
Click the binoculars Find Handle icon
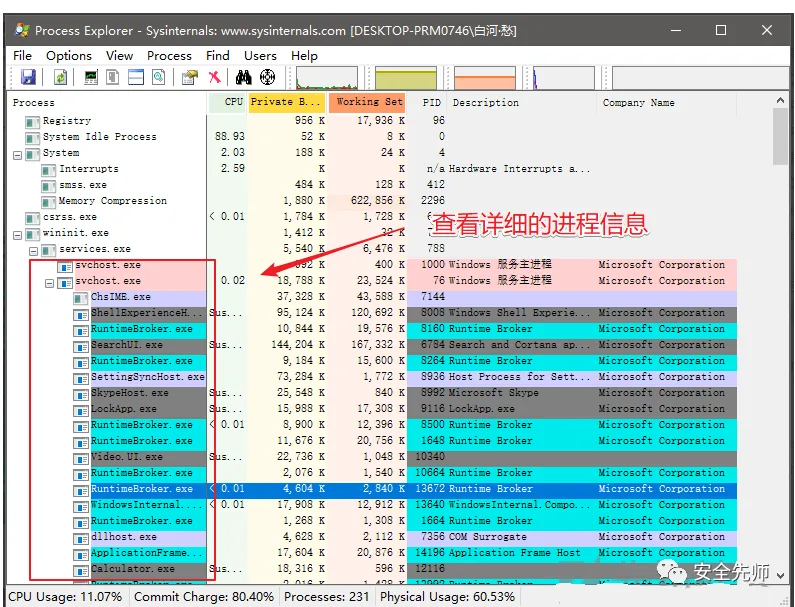(x=243, y=77)
